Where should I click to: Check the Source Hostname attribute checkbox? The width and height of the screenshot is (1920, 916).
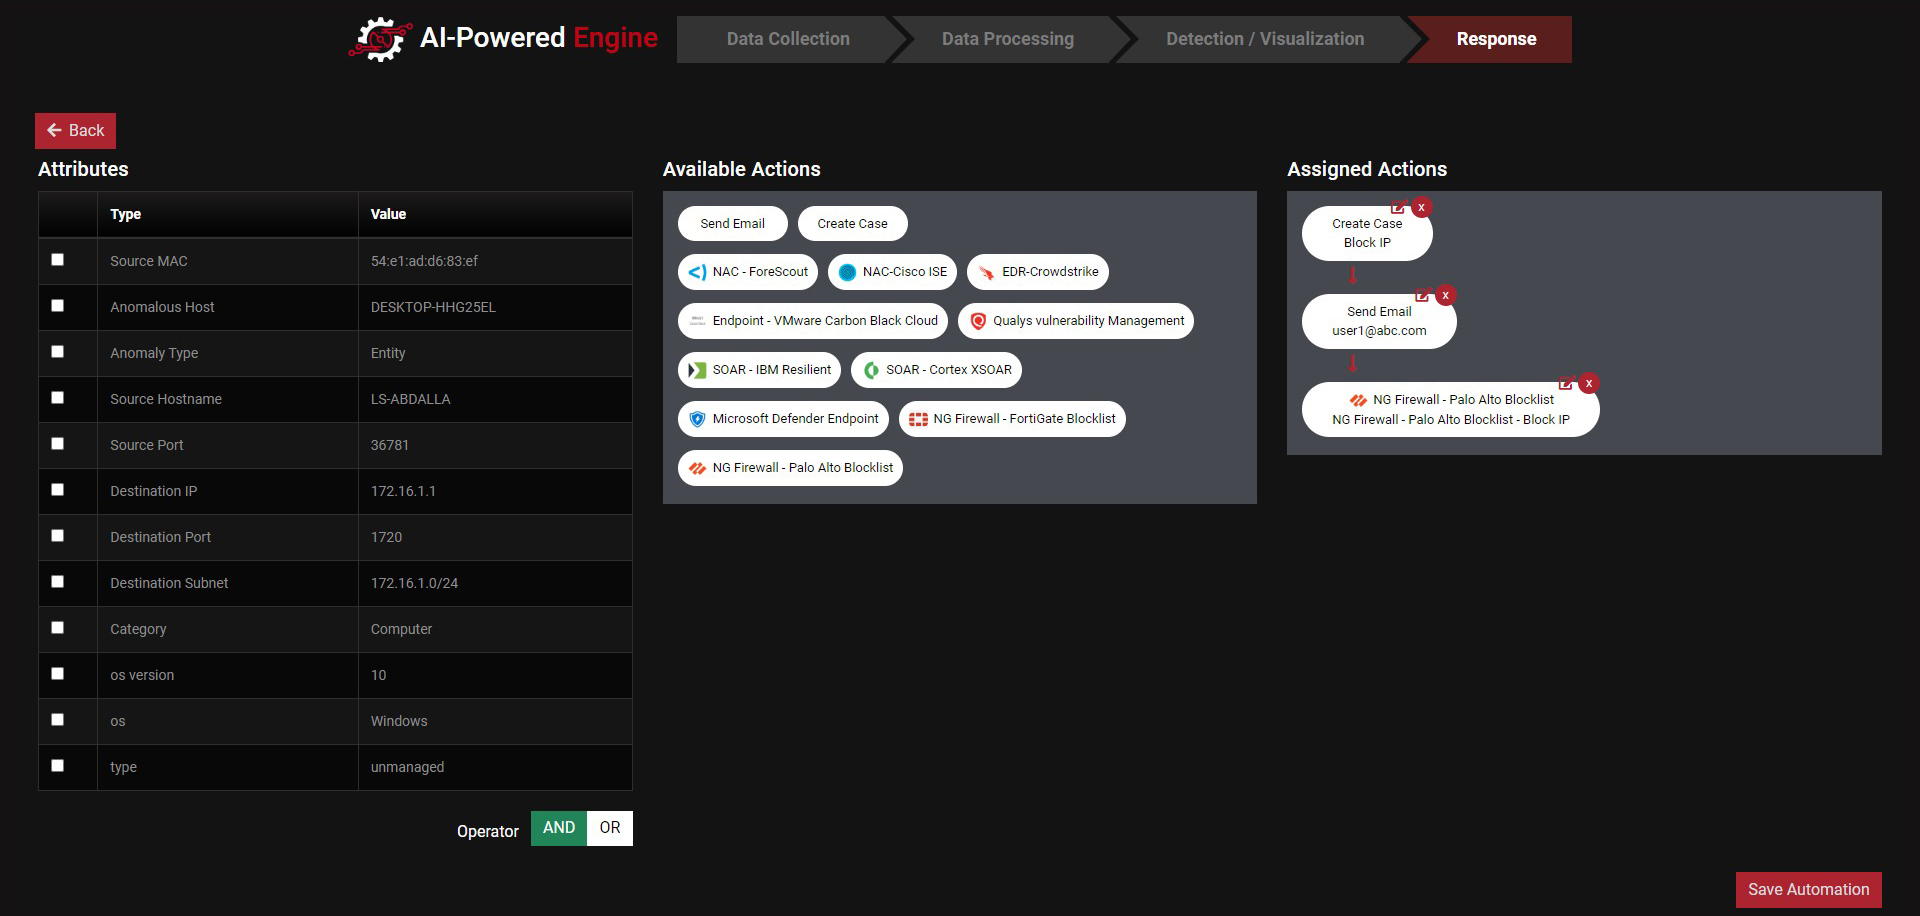click(57, 398)
